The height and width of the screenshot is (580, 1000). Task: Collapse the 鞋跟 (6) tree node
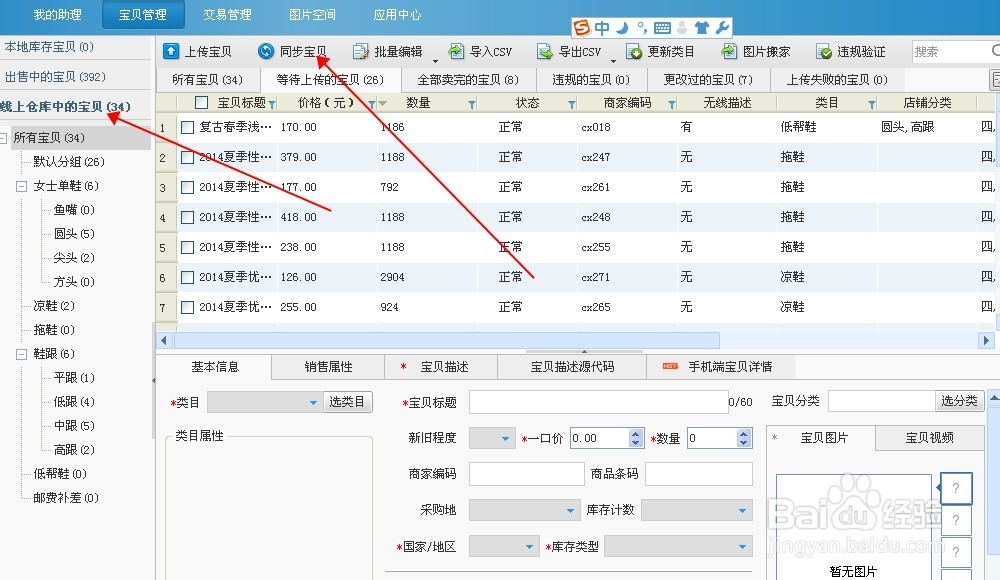pos(21,354)
